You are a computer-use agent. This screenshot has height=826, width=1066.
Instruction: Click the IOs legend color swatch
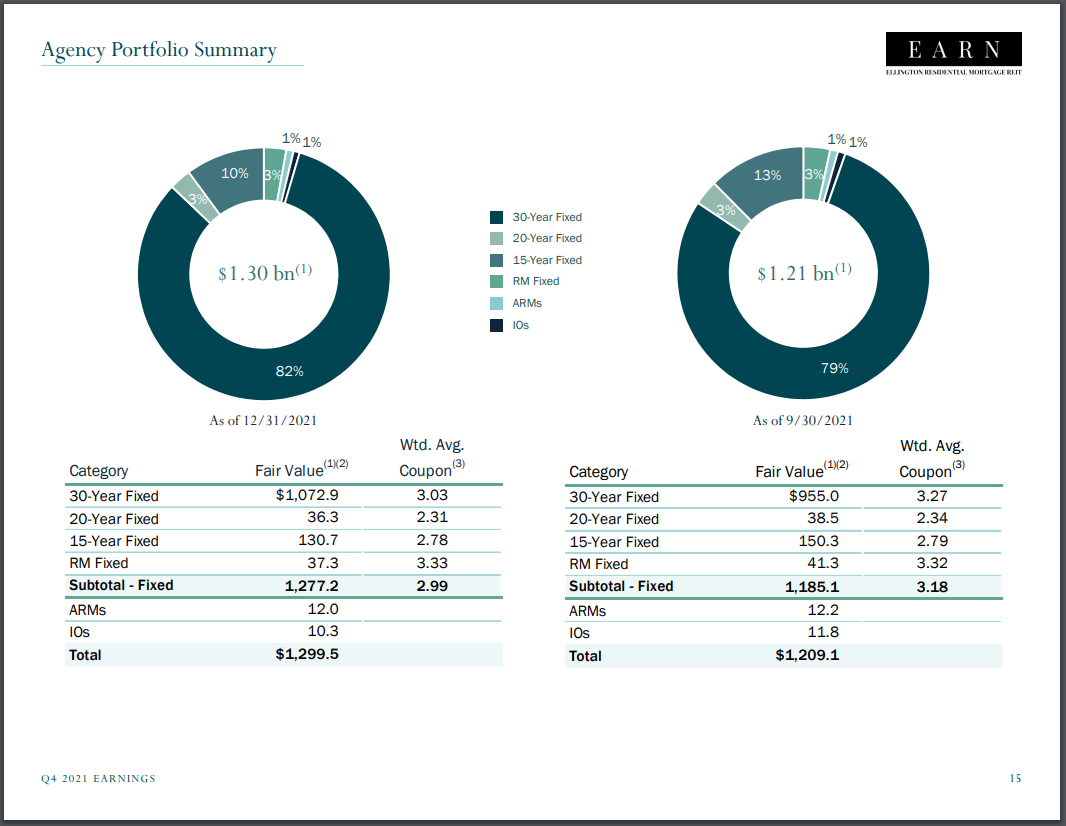tap(496, 325)
